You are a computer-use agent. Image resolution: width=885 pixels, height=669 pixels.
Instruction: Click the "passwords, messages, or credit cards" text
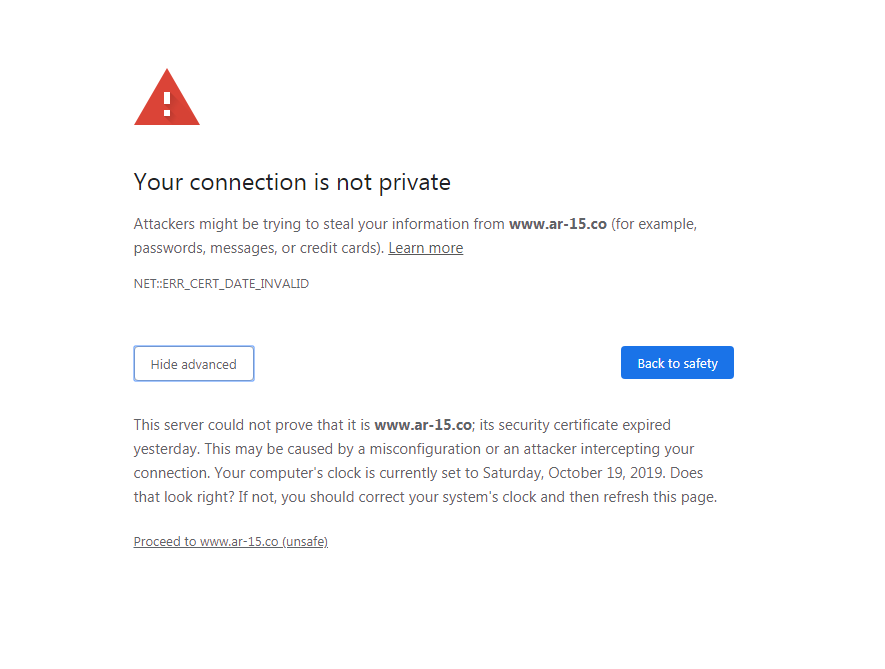[x=256, y=248]
